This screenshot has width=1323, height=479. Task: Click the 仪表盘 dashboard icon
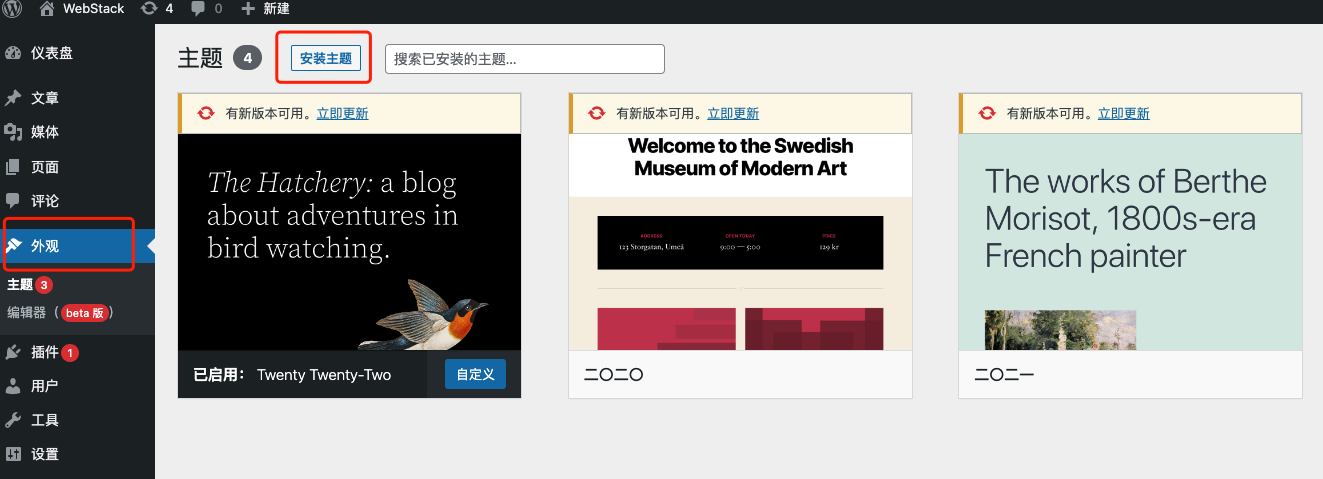pyautogui.click(x=13, y=53)
